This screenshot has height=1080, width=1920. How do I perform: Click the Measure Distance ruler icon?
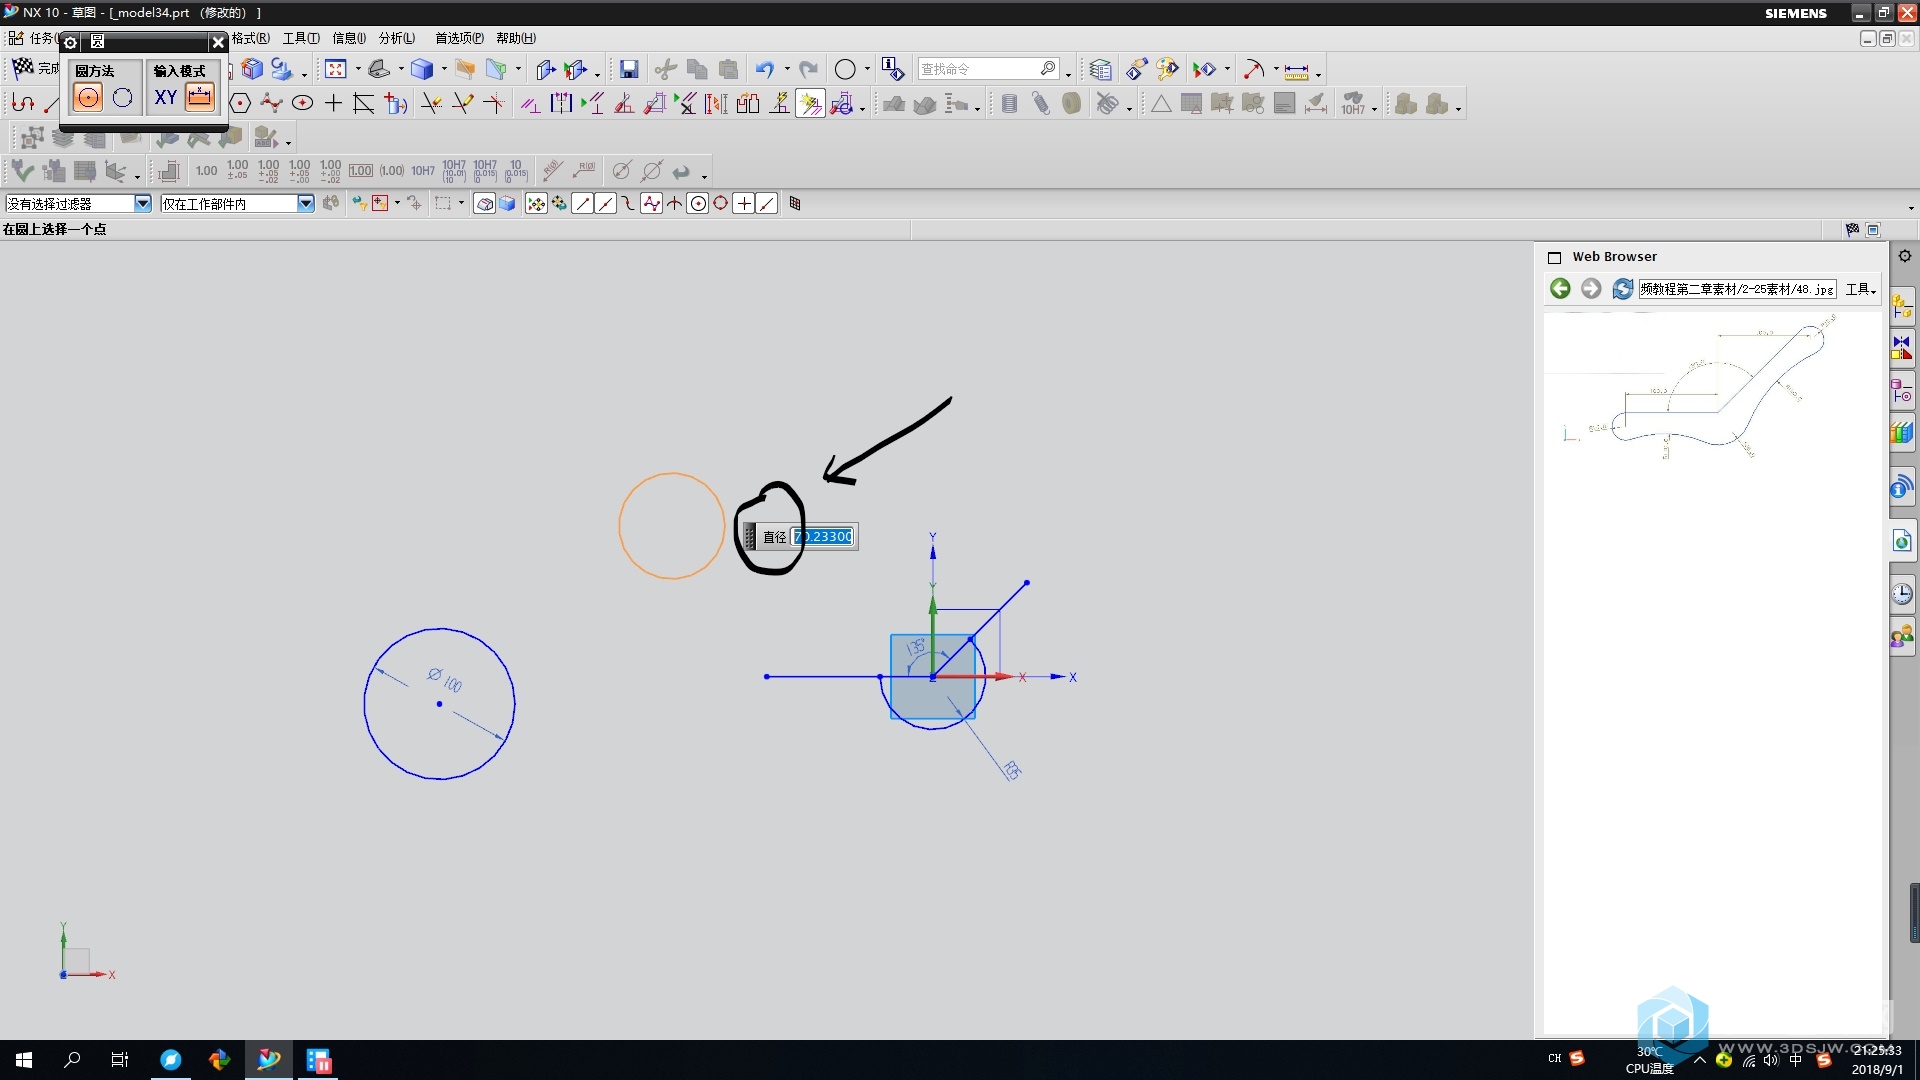[x=1296, y=70]
